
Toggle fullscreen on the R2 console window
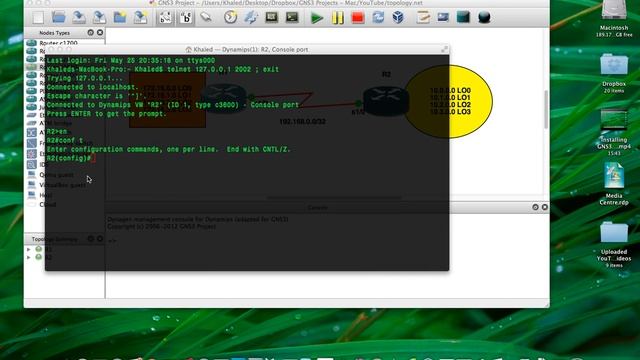tap(444, 49)
